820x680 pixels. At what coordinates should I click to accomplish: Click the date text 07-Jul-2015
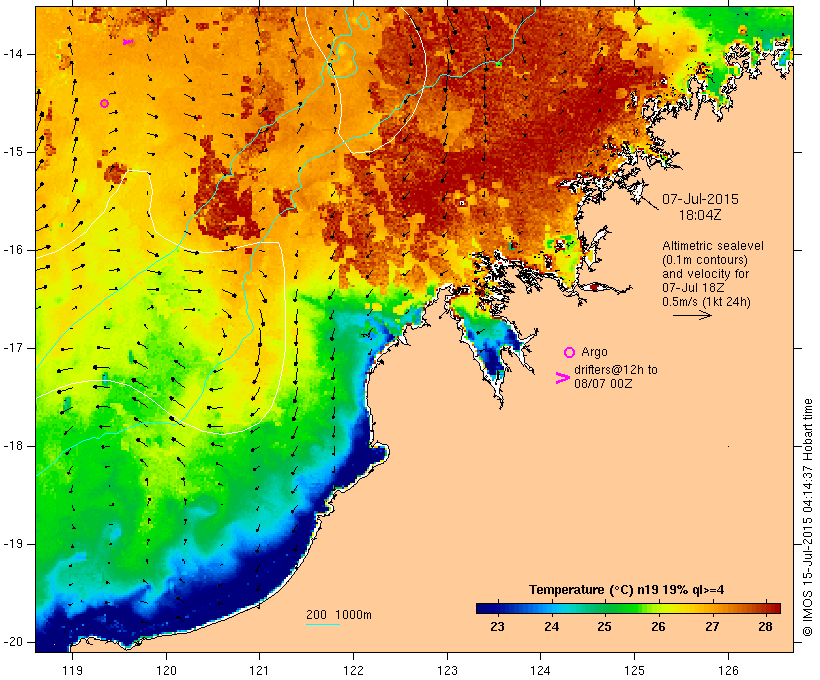[700, 199]
